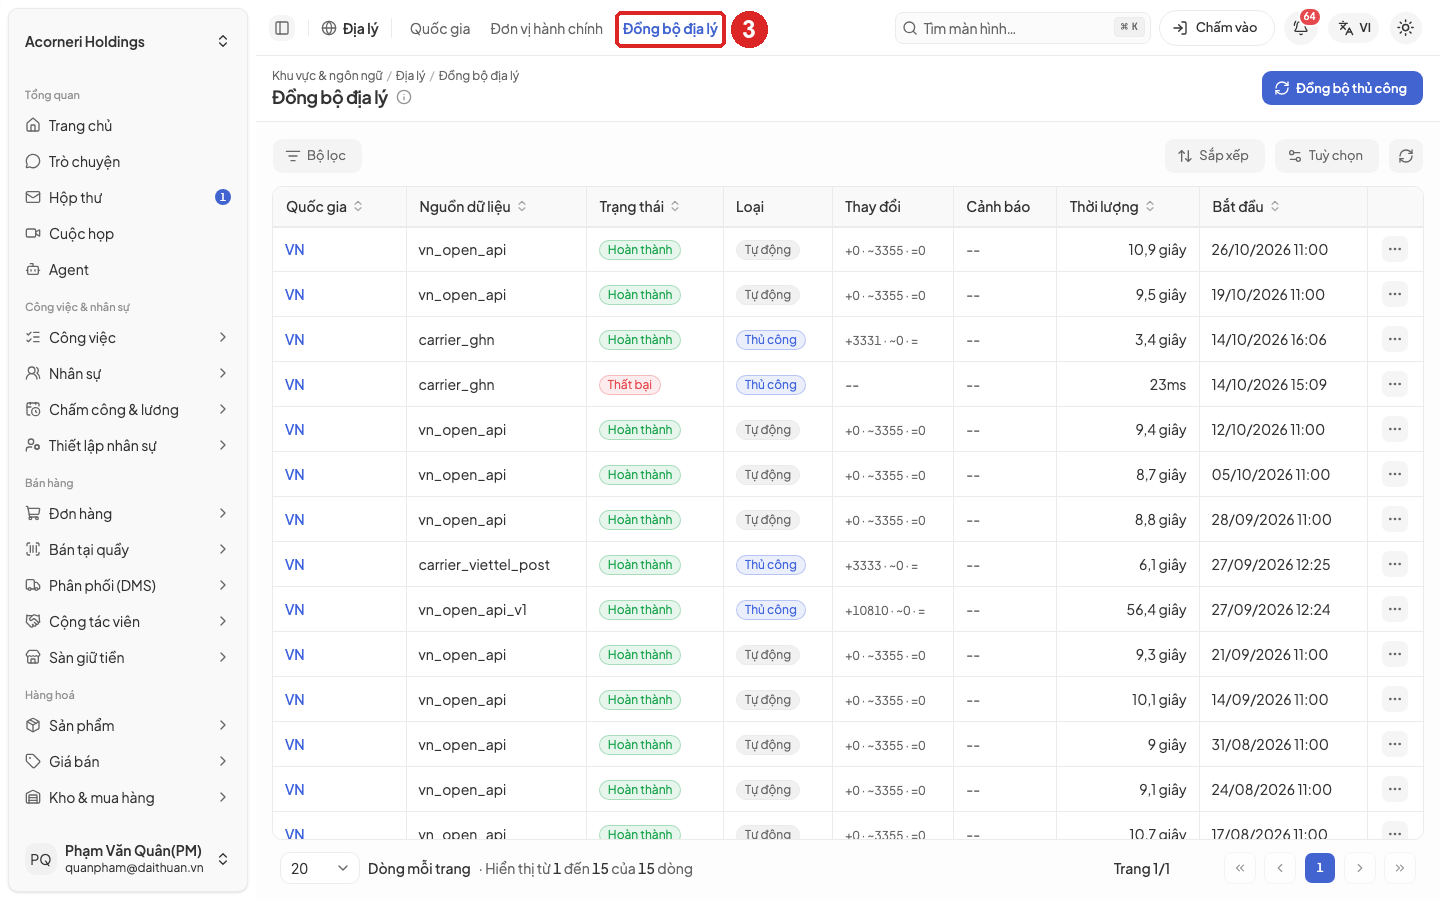Click Đồng bộ thủ công button
This screenshot has height=900, width=1440.
(1342, 88)
